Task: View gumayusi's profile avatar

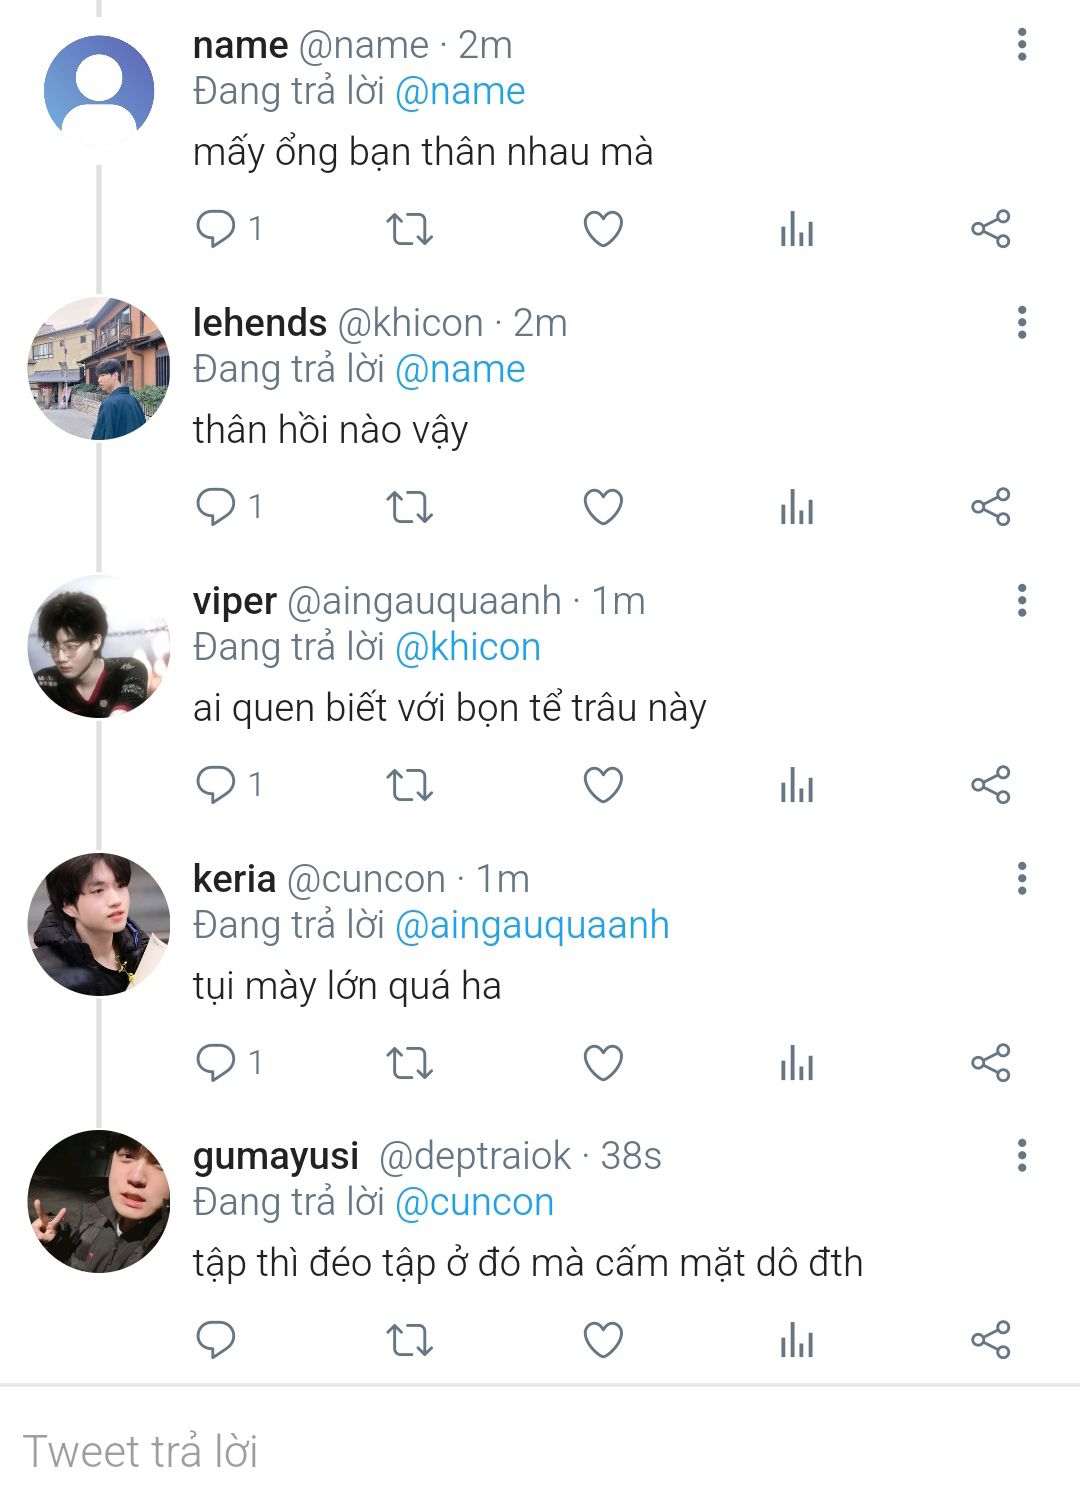Action: click(x=98, y=1202)
